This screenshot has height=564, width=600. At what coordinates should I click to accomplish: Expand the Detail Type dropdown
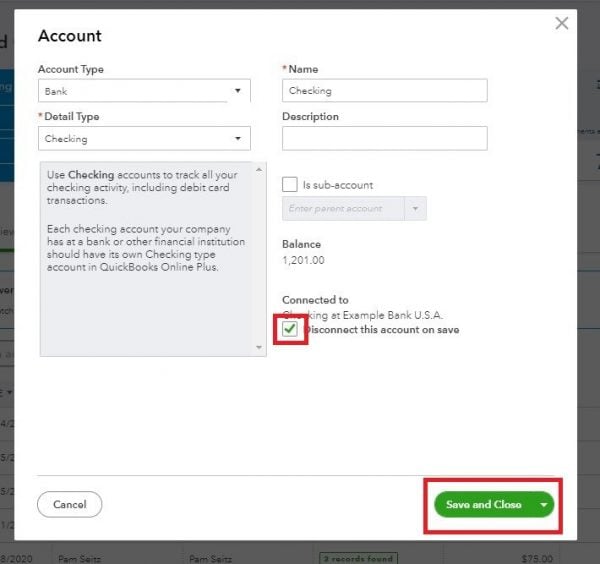(143, 139)
